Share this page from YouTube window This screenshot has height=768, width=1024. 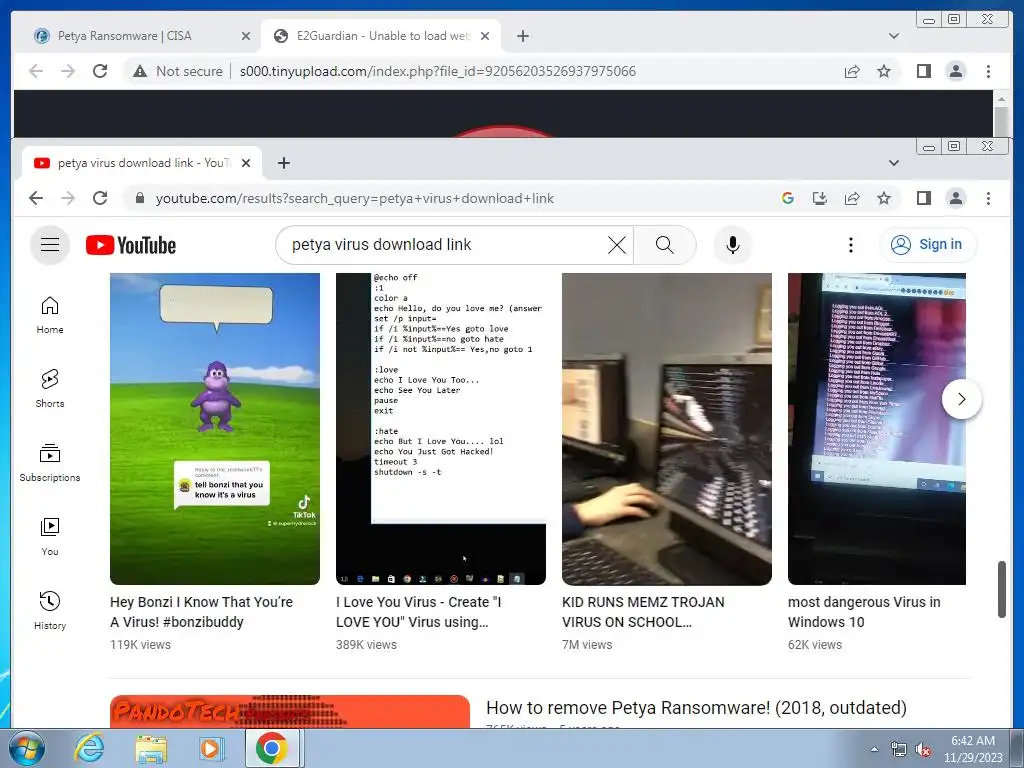(x=852, y=198)
